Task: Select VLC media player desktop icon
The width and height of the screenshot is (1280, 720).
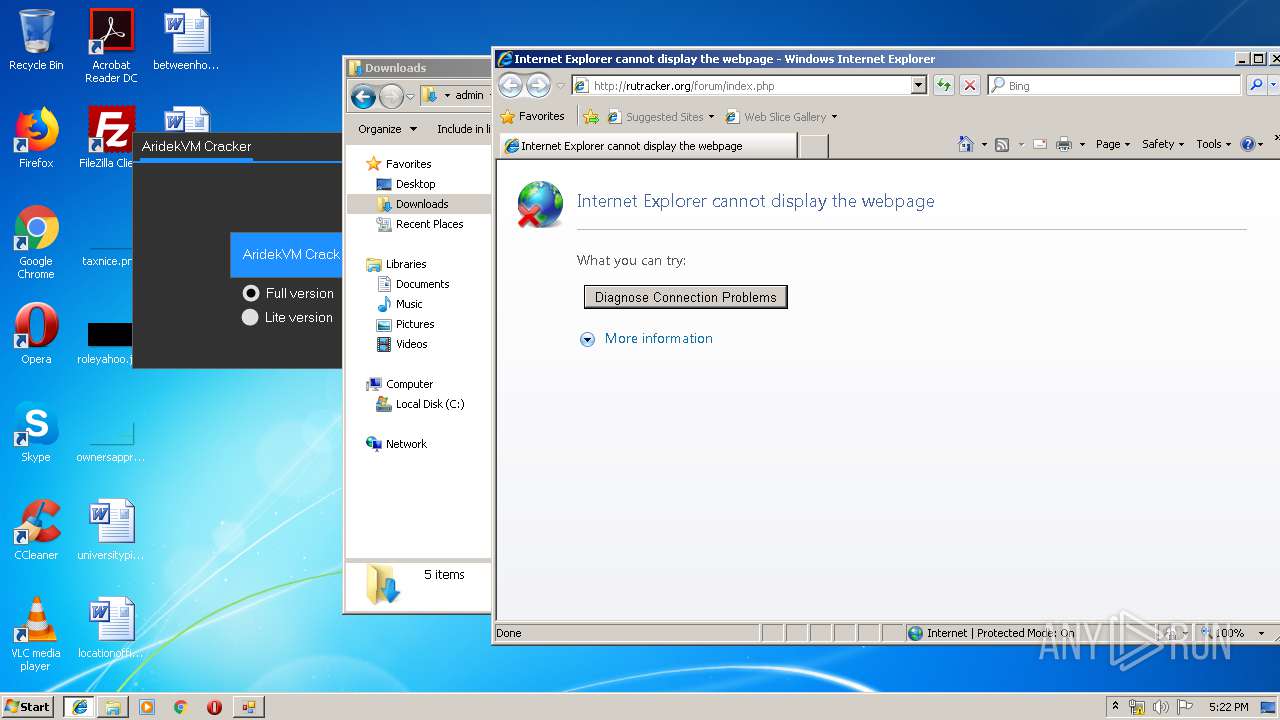Action: pyautogui.click(x=36, y=634)
